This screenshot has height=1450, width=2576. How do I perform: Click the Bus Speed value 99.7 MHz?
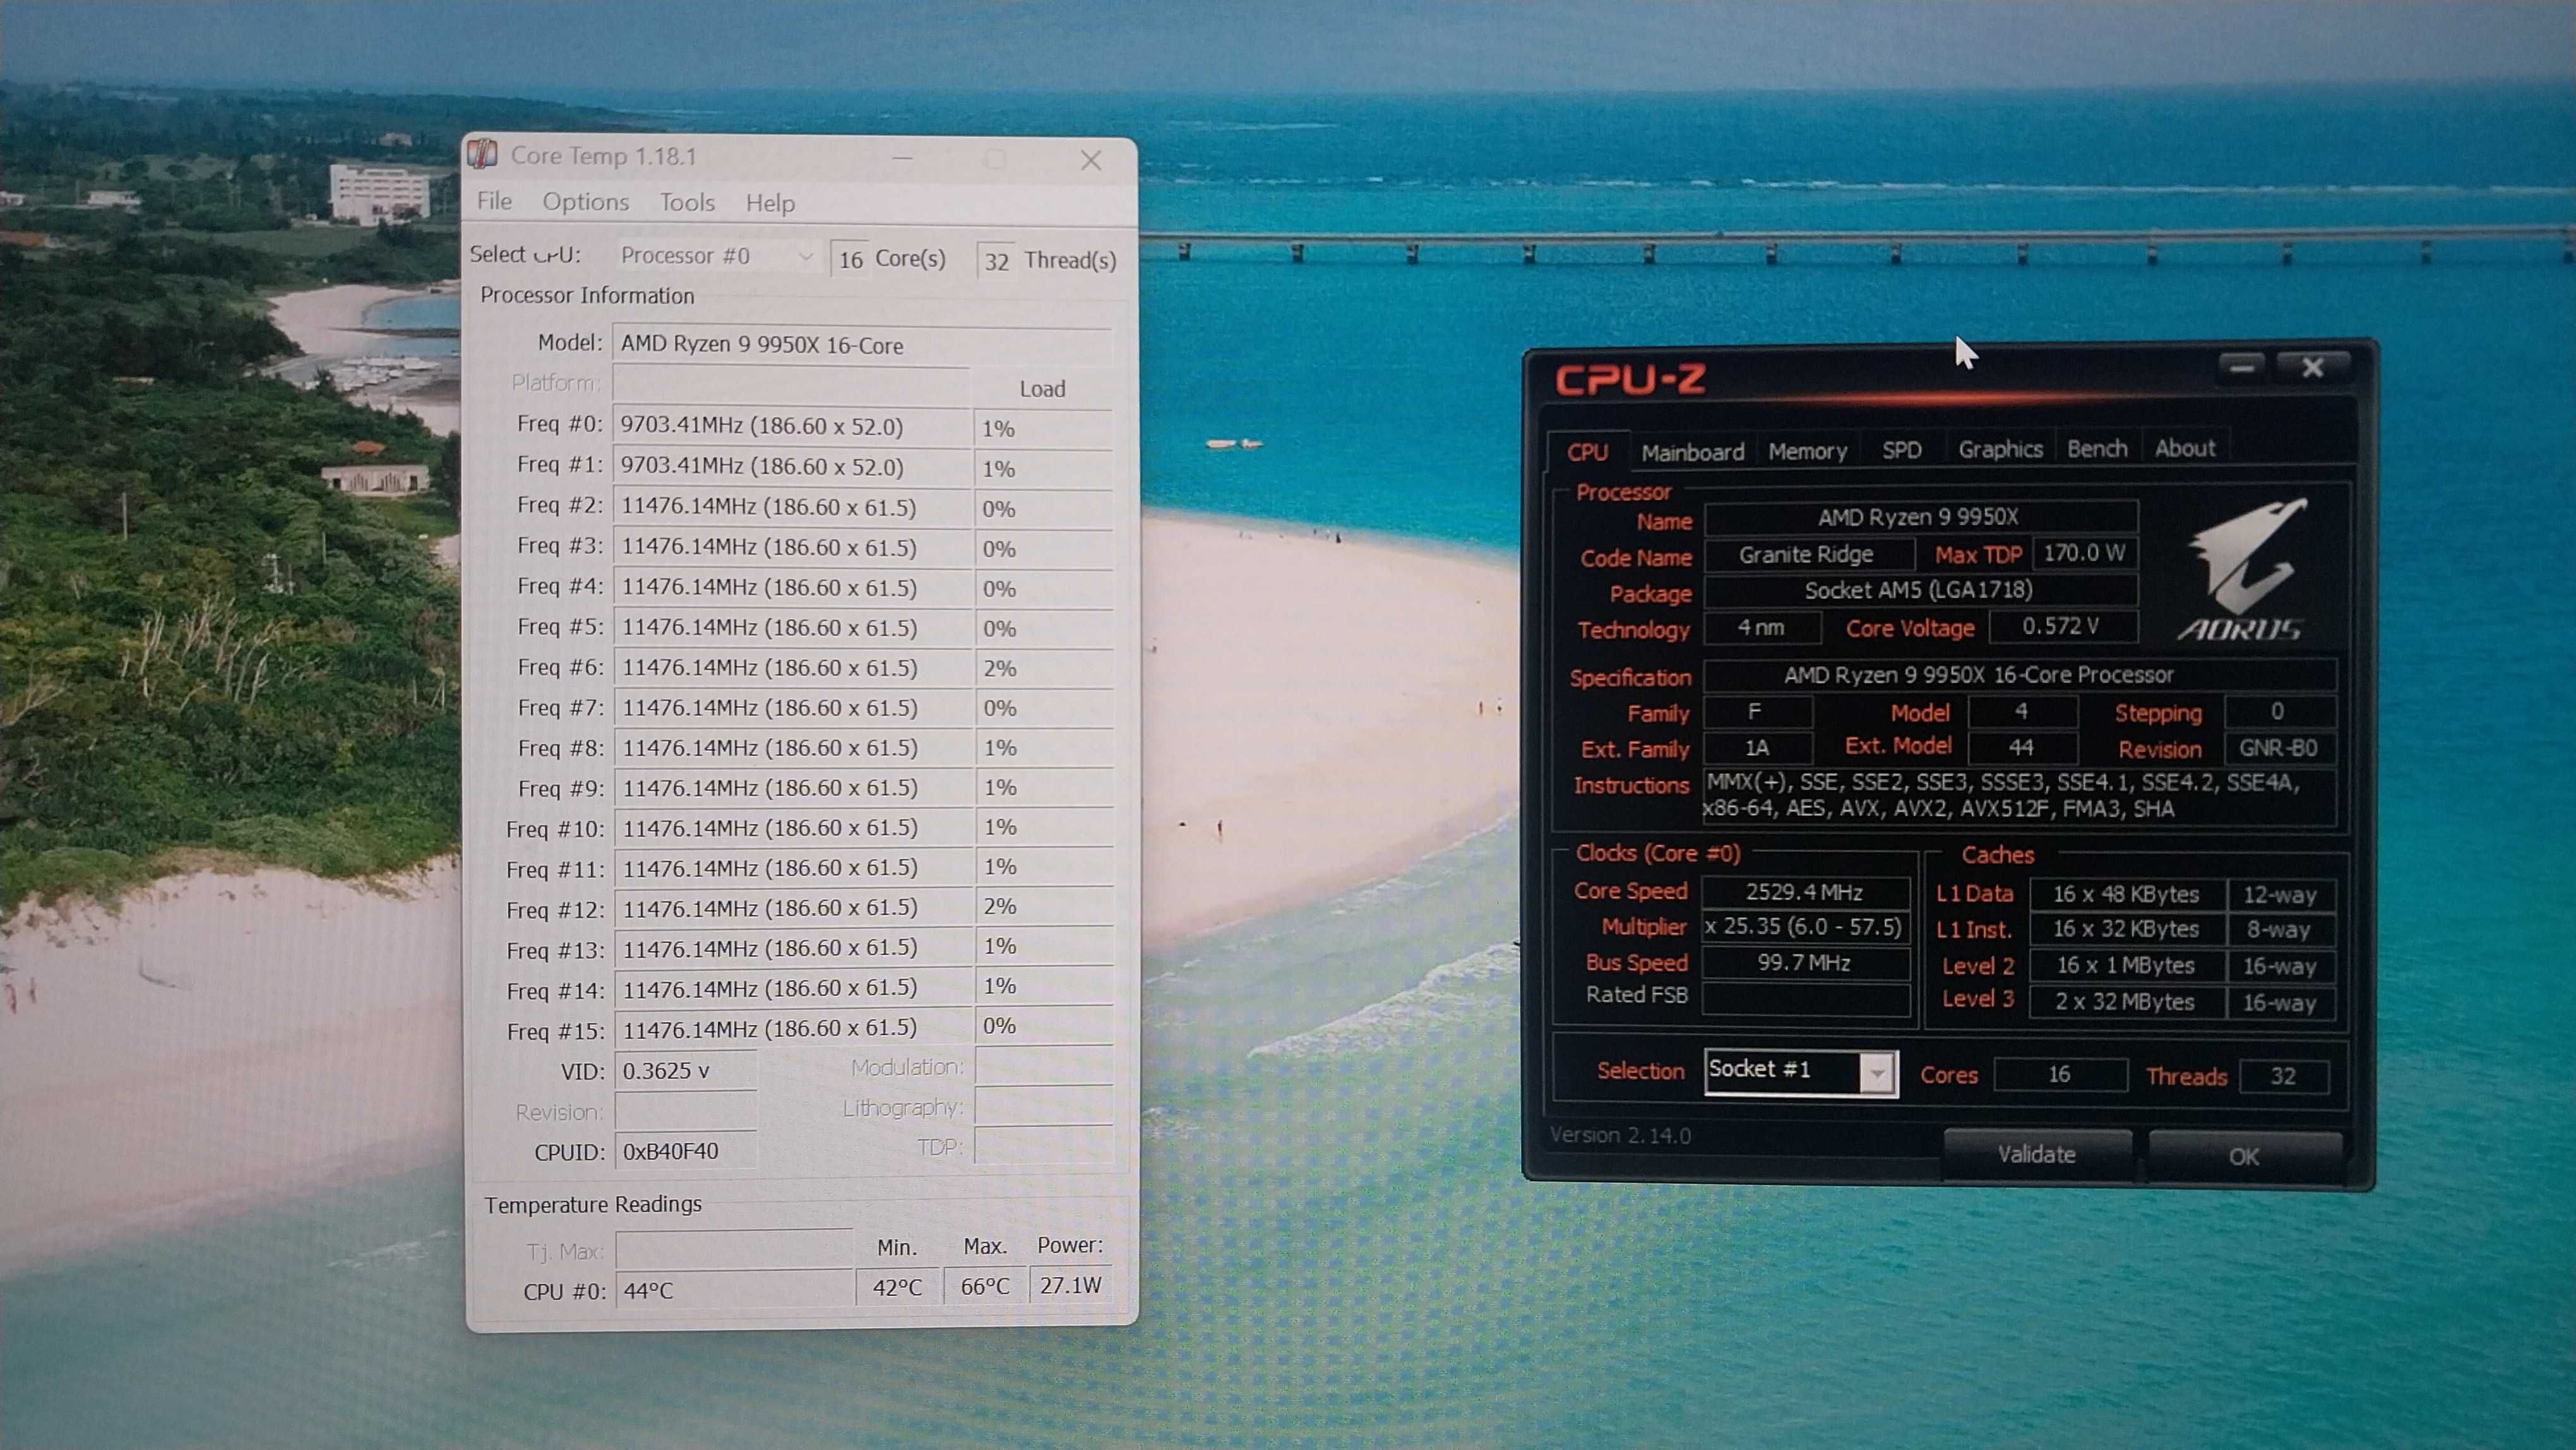point(1806,963)
